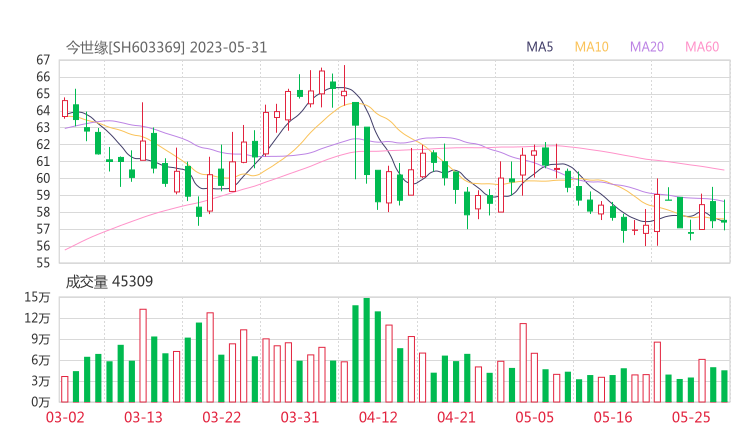Click the 15万 volume axis label
The width and height of the screenshot is (740, 440).
point(37,297)
